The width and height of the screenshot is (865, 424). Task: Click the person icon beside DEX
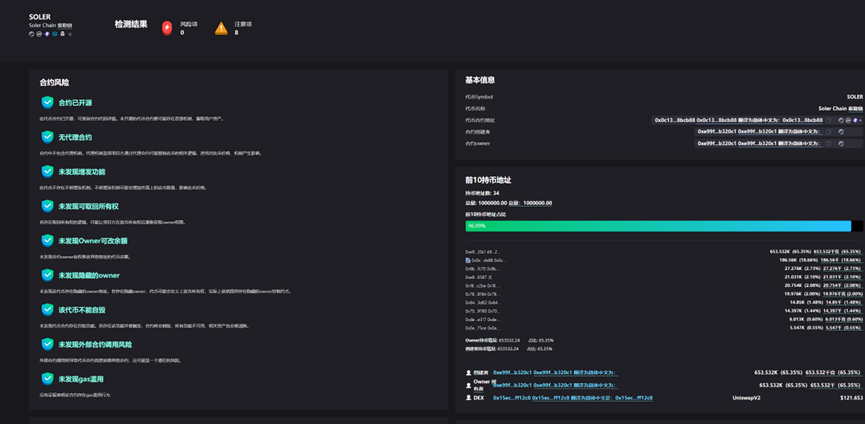[x=469, y=397]
